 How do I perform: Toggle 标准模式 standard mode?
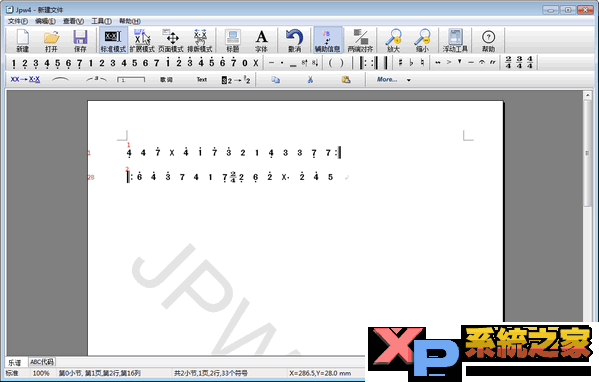pos(113,40)
